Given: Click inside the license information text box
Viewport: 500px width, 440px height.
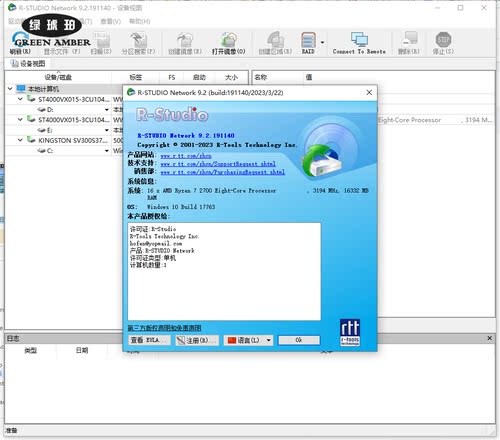Looking at the screenshot, I should coord(224,271).
